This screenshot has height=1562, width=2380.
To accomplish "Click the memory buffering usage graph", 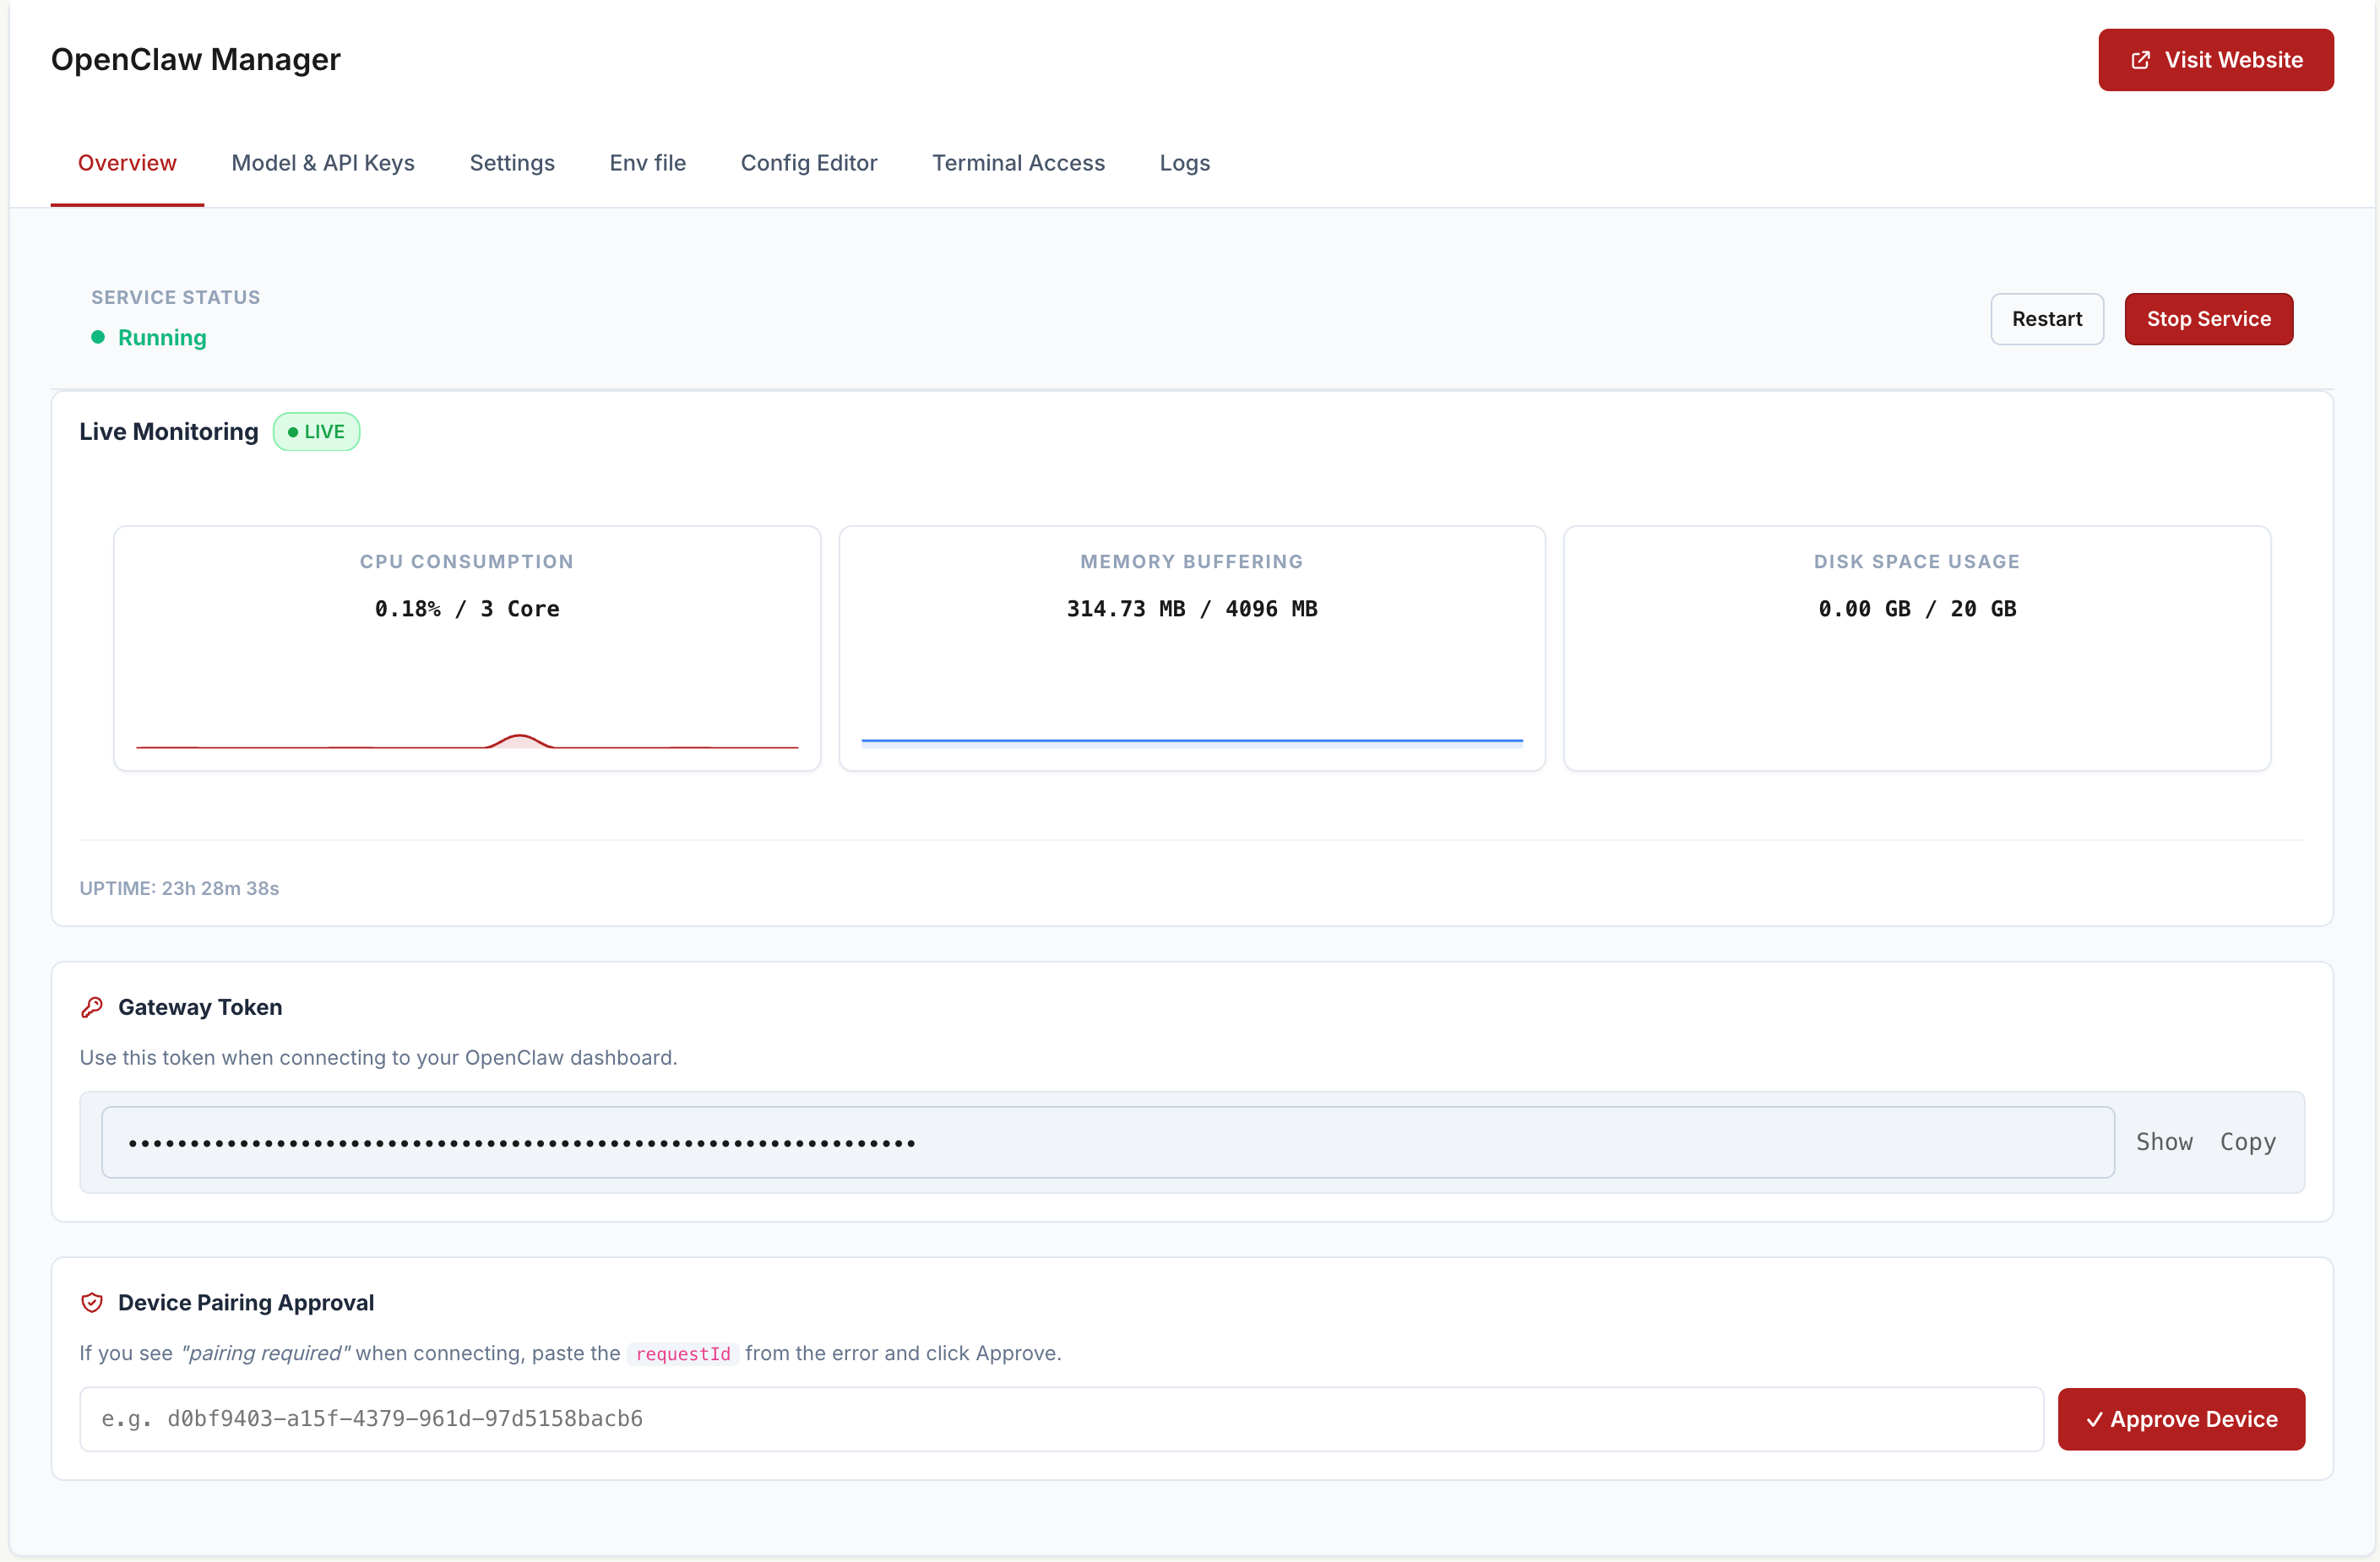I will coord(1192,742).
